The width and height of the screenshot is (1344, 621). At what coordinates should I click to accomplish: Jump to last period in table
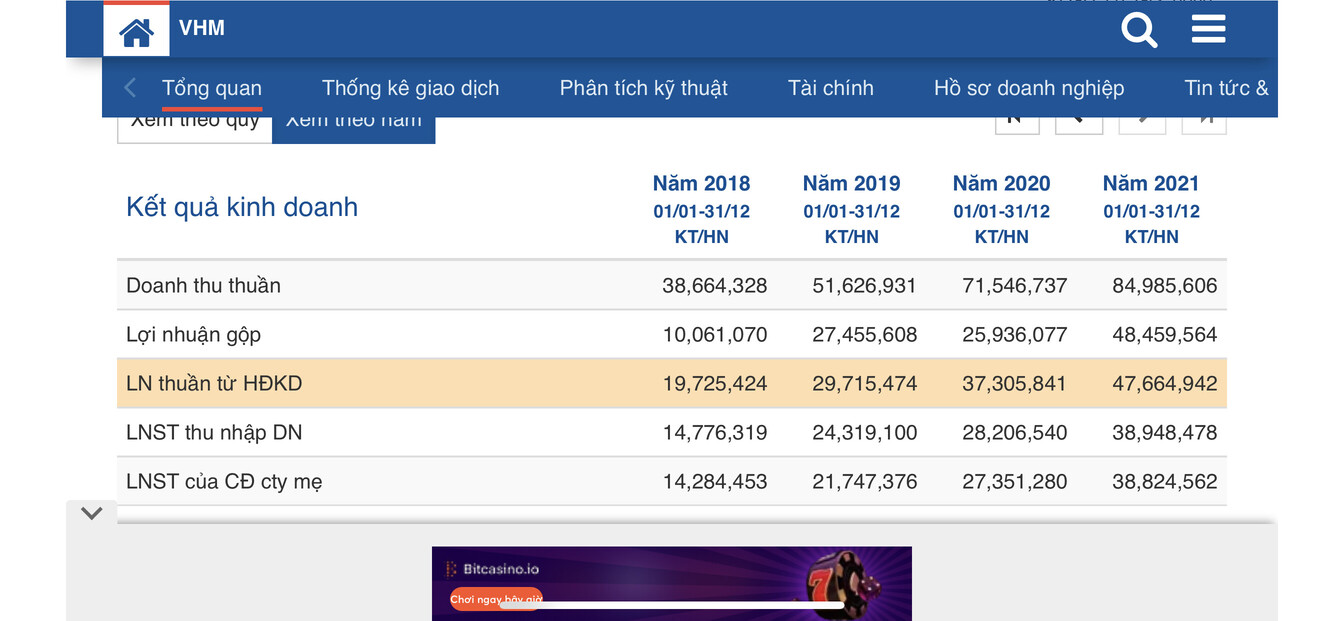point(1204,124)
